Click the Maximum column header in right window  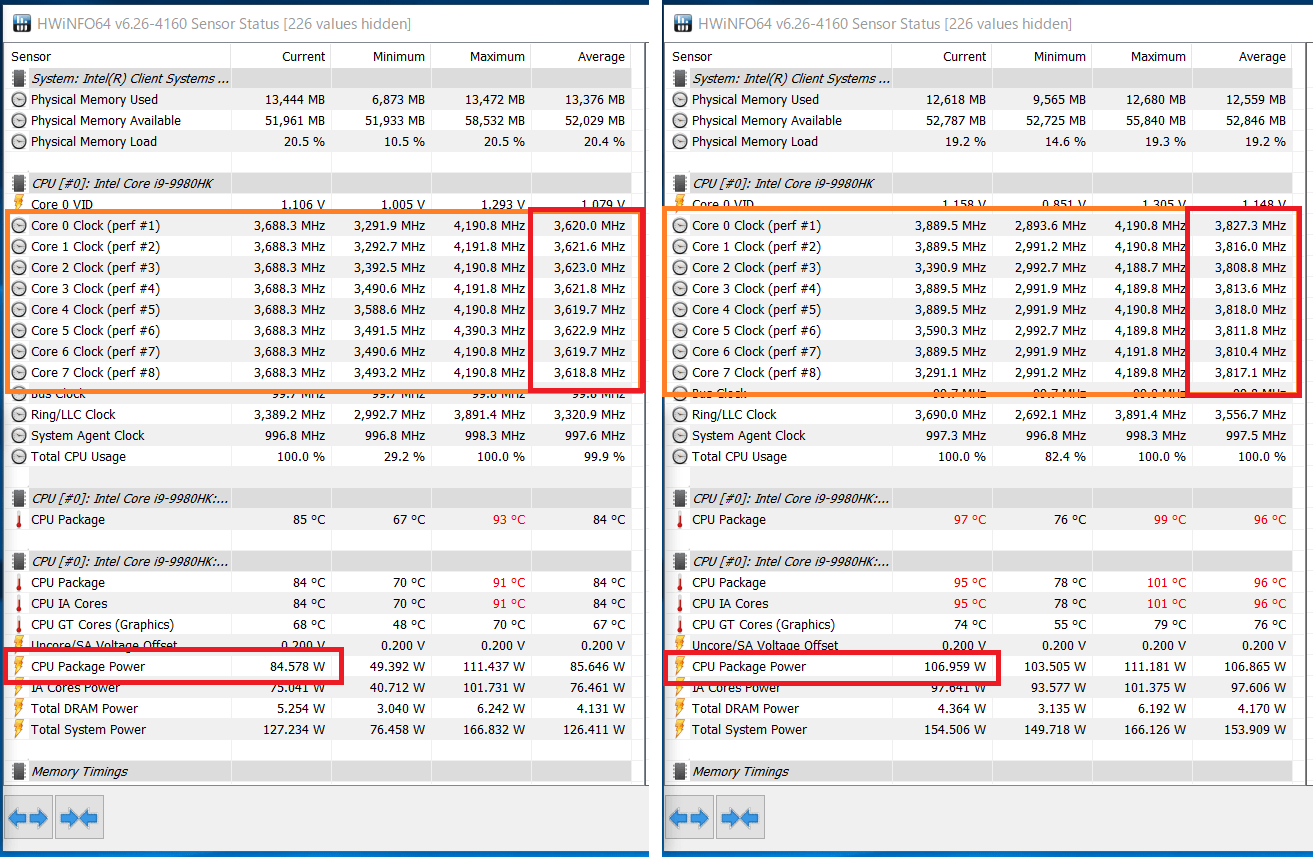click(x=1142, y=57)
